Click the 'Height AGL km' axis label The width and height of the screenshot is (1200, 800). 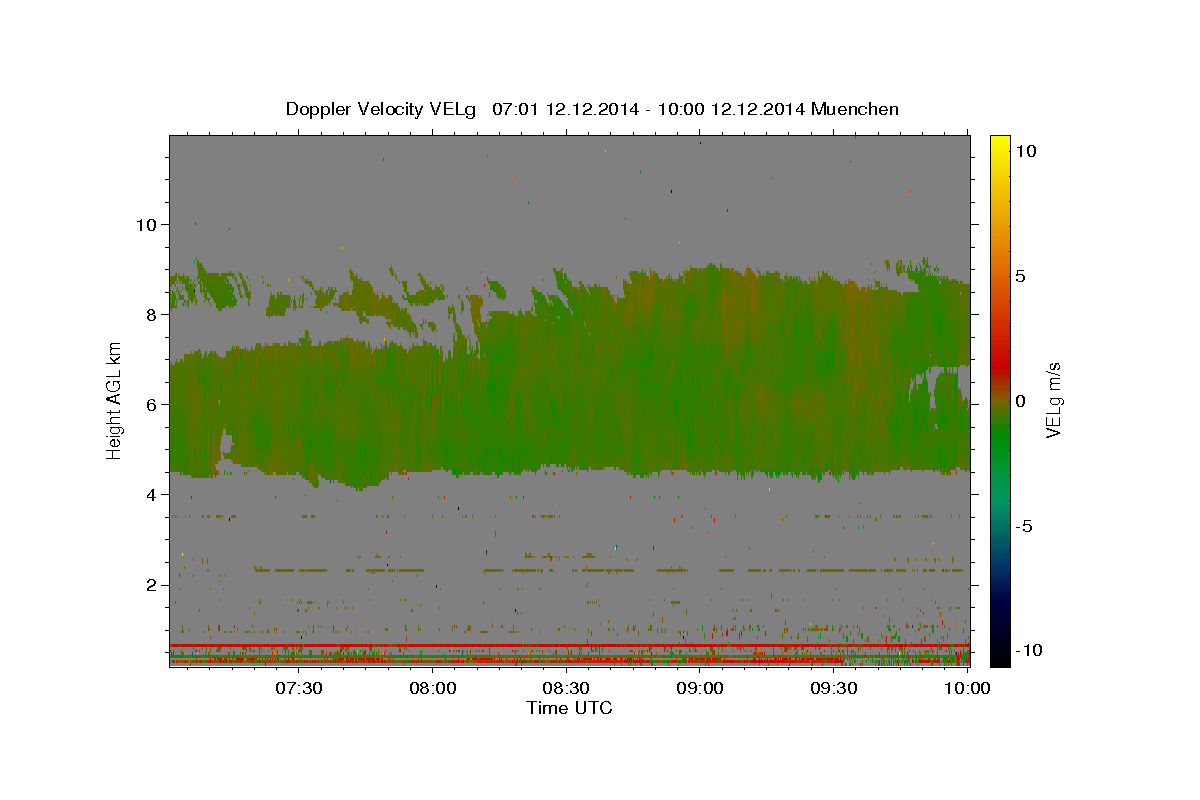(115, 400)
